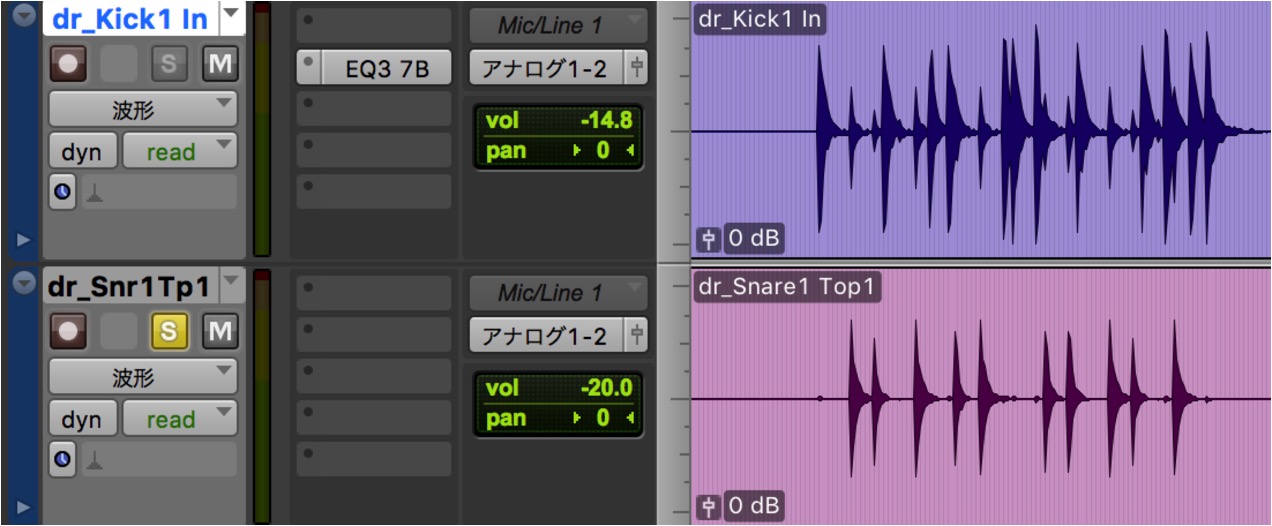The height and width of the screenshot is (526, 1272).
Task: Click dr_Kick1 In volume value -14.8
Action: [606, 121]
